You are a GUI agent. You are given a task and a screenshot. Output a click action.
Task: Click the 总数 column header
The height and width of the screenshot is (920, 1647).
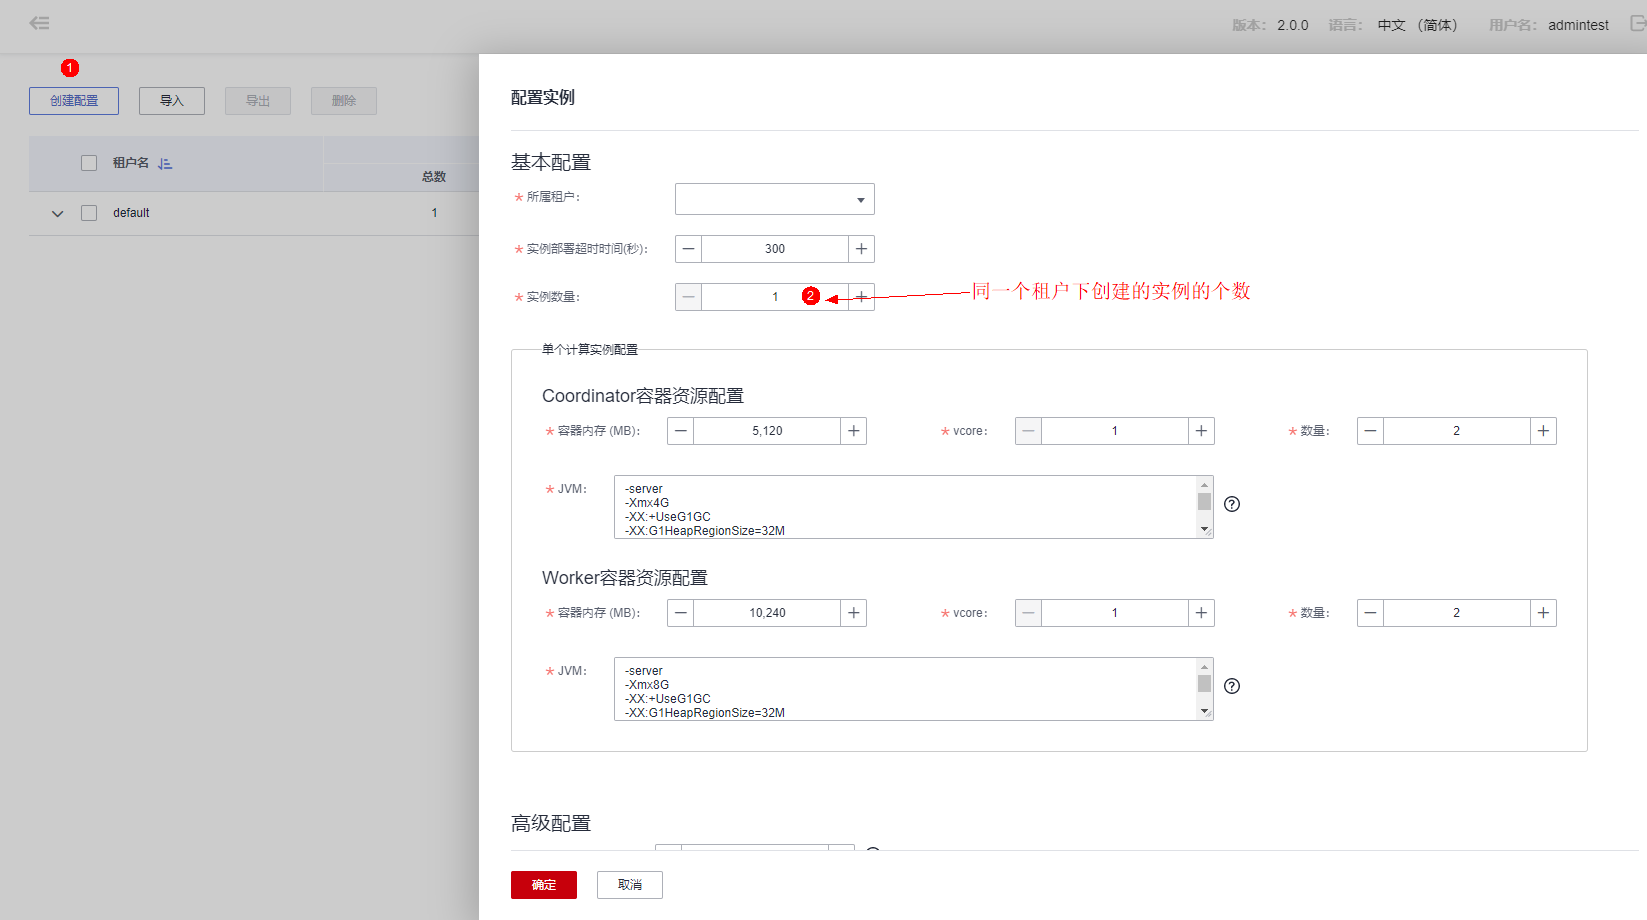434,177
